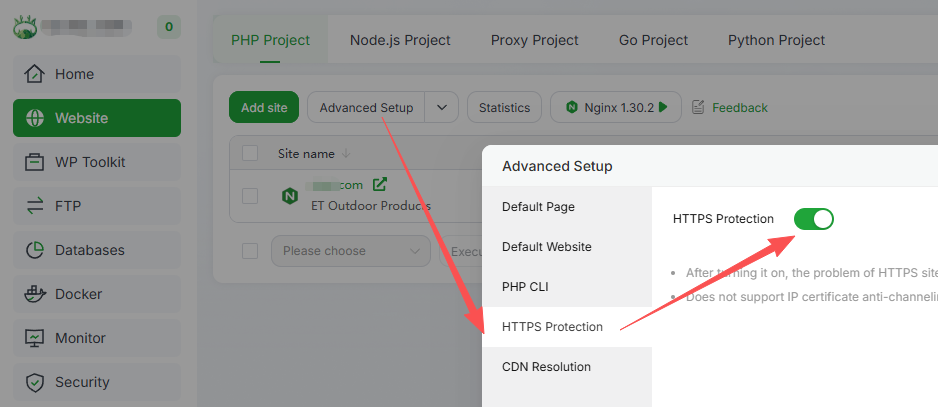The image size is (938, 407).
Task: Click the Advanced Setup button
Action: click(366, 107)
